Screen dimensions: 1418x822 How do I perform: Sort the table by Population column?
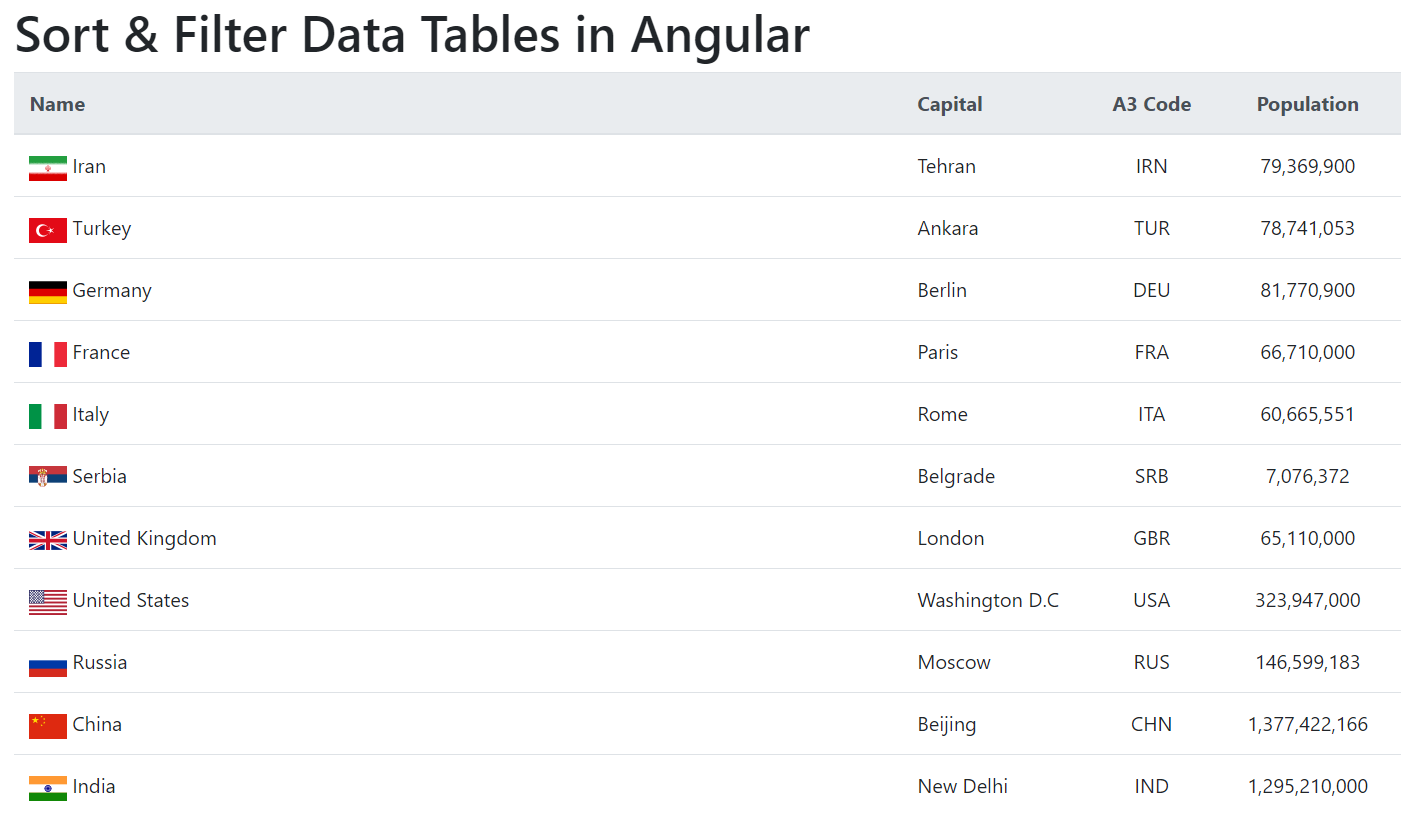(x=1307, y=103)
